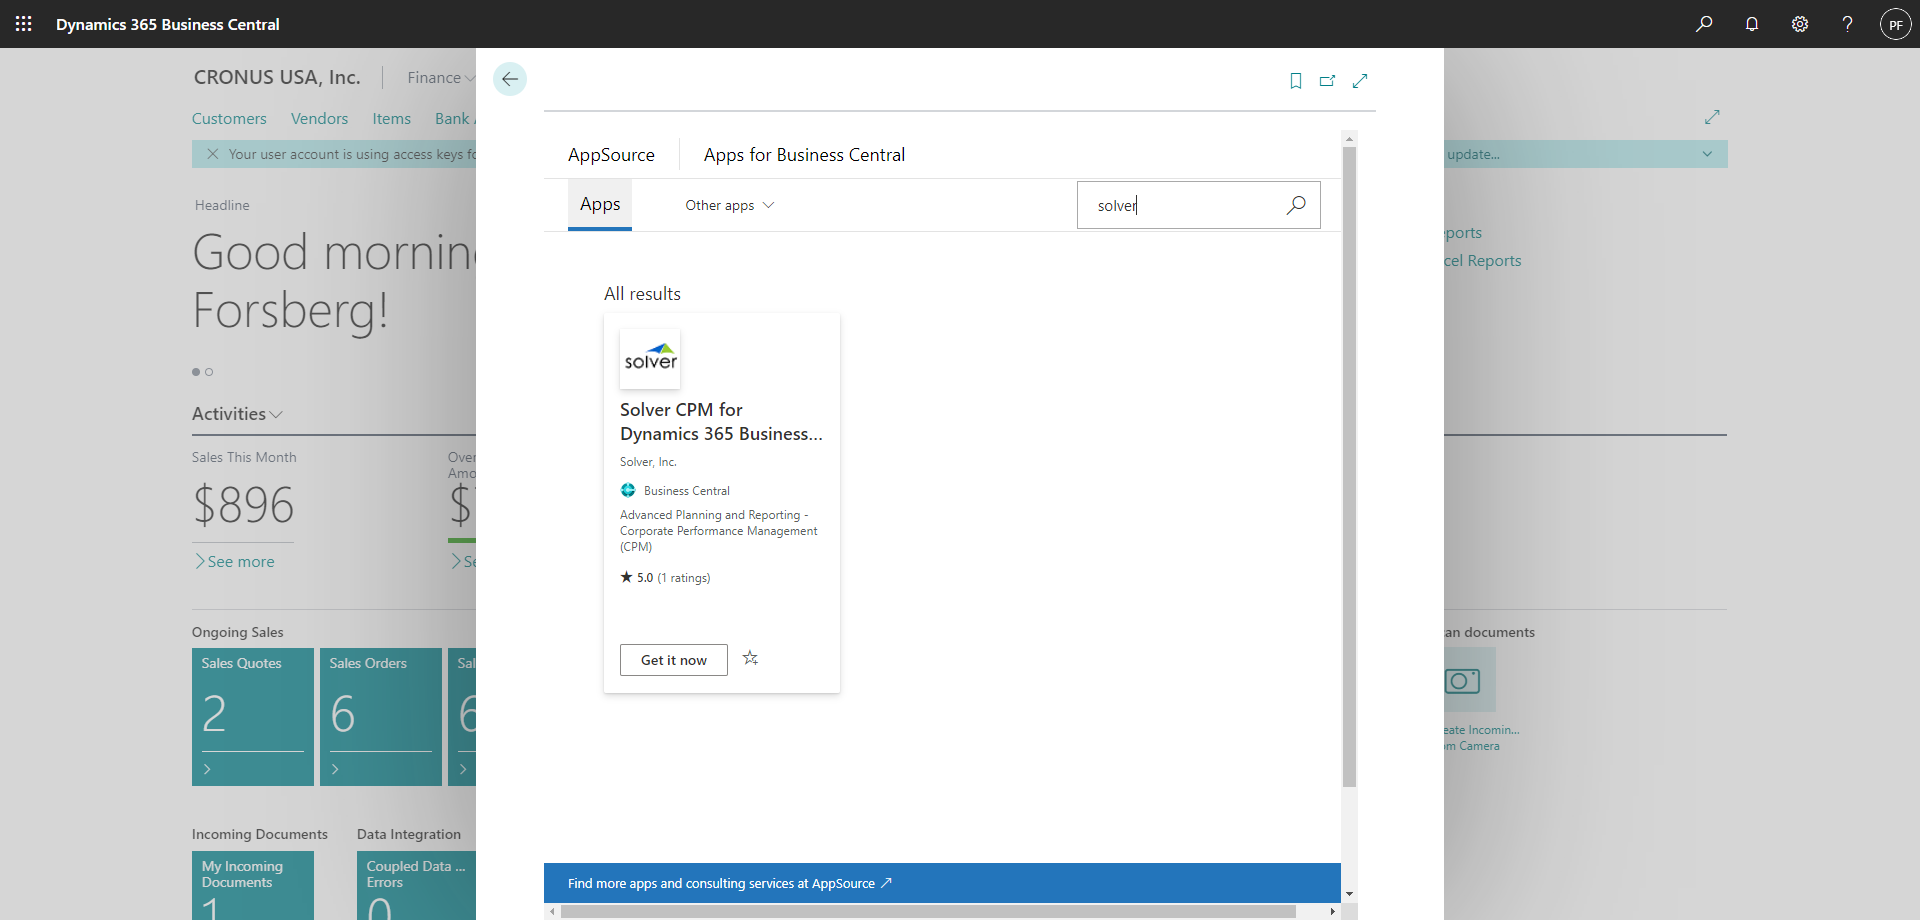This screenshot has width=1920, height=920.
Task: Open the app launcher waffle icon
Action: [x=24, y=24]
